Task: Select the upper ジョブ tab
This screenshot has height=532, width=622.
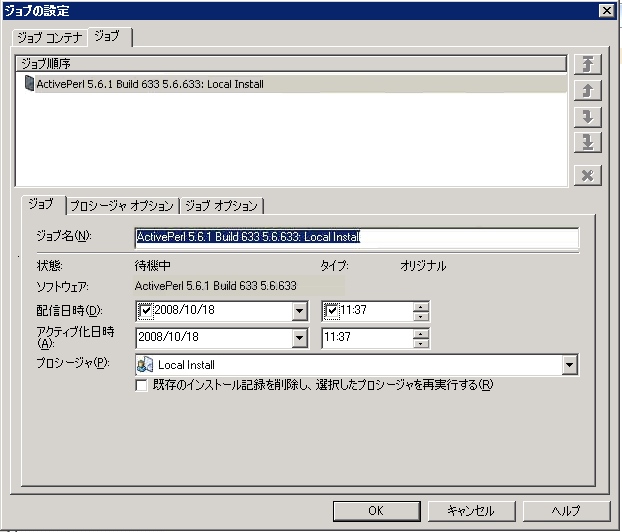Action: (109, 36)
